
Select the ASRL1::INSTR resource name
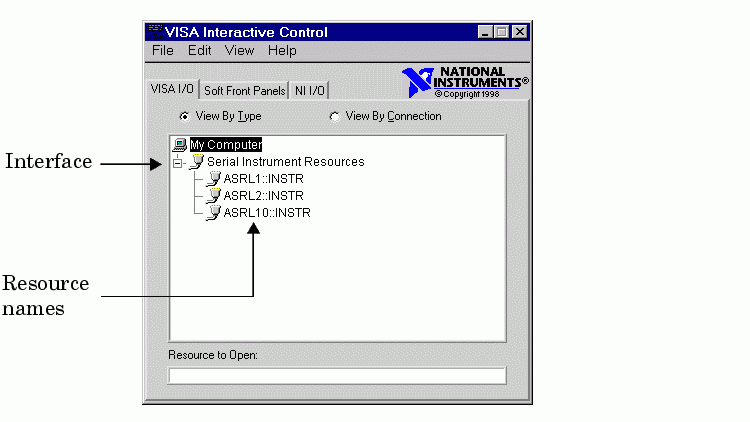[x=264, y=178]
